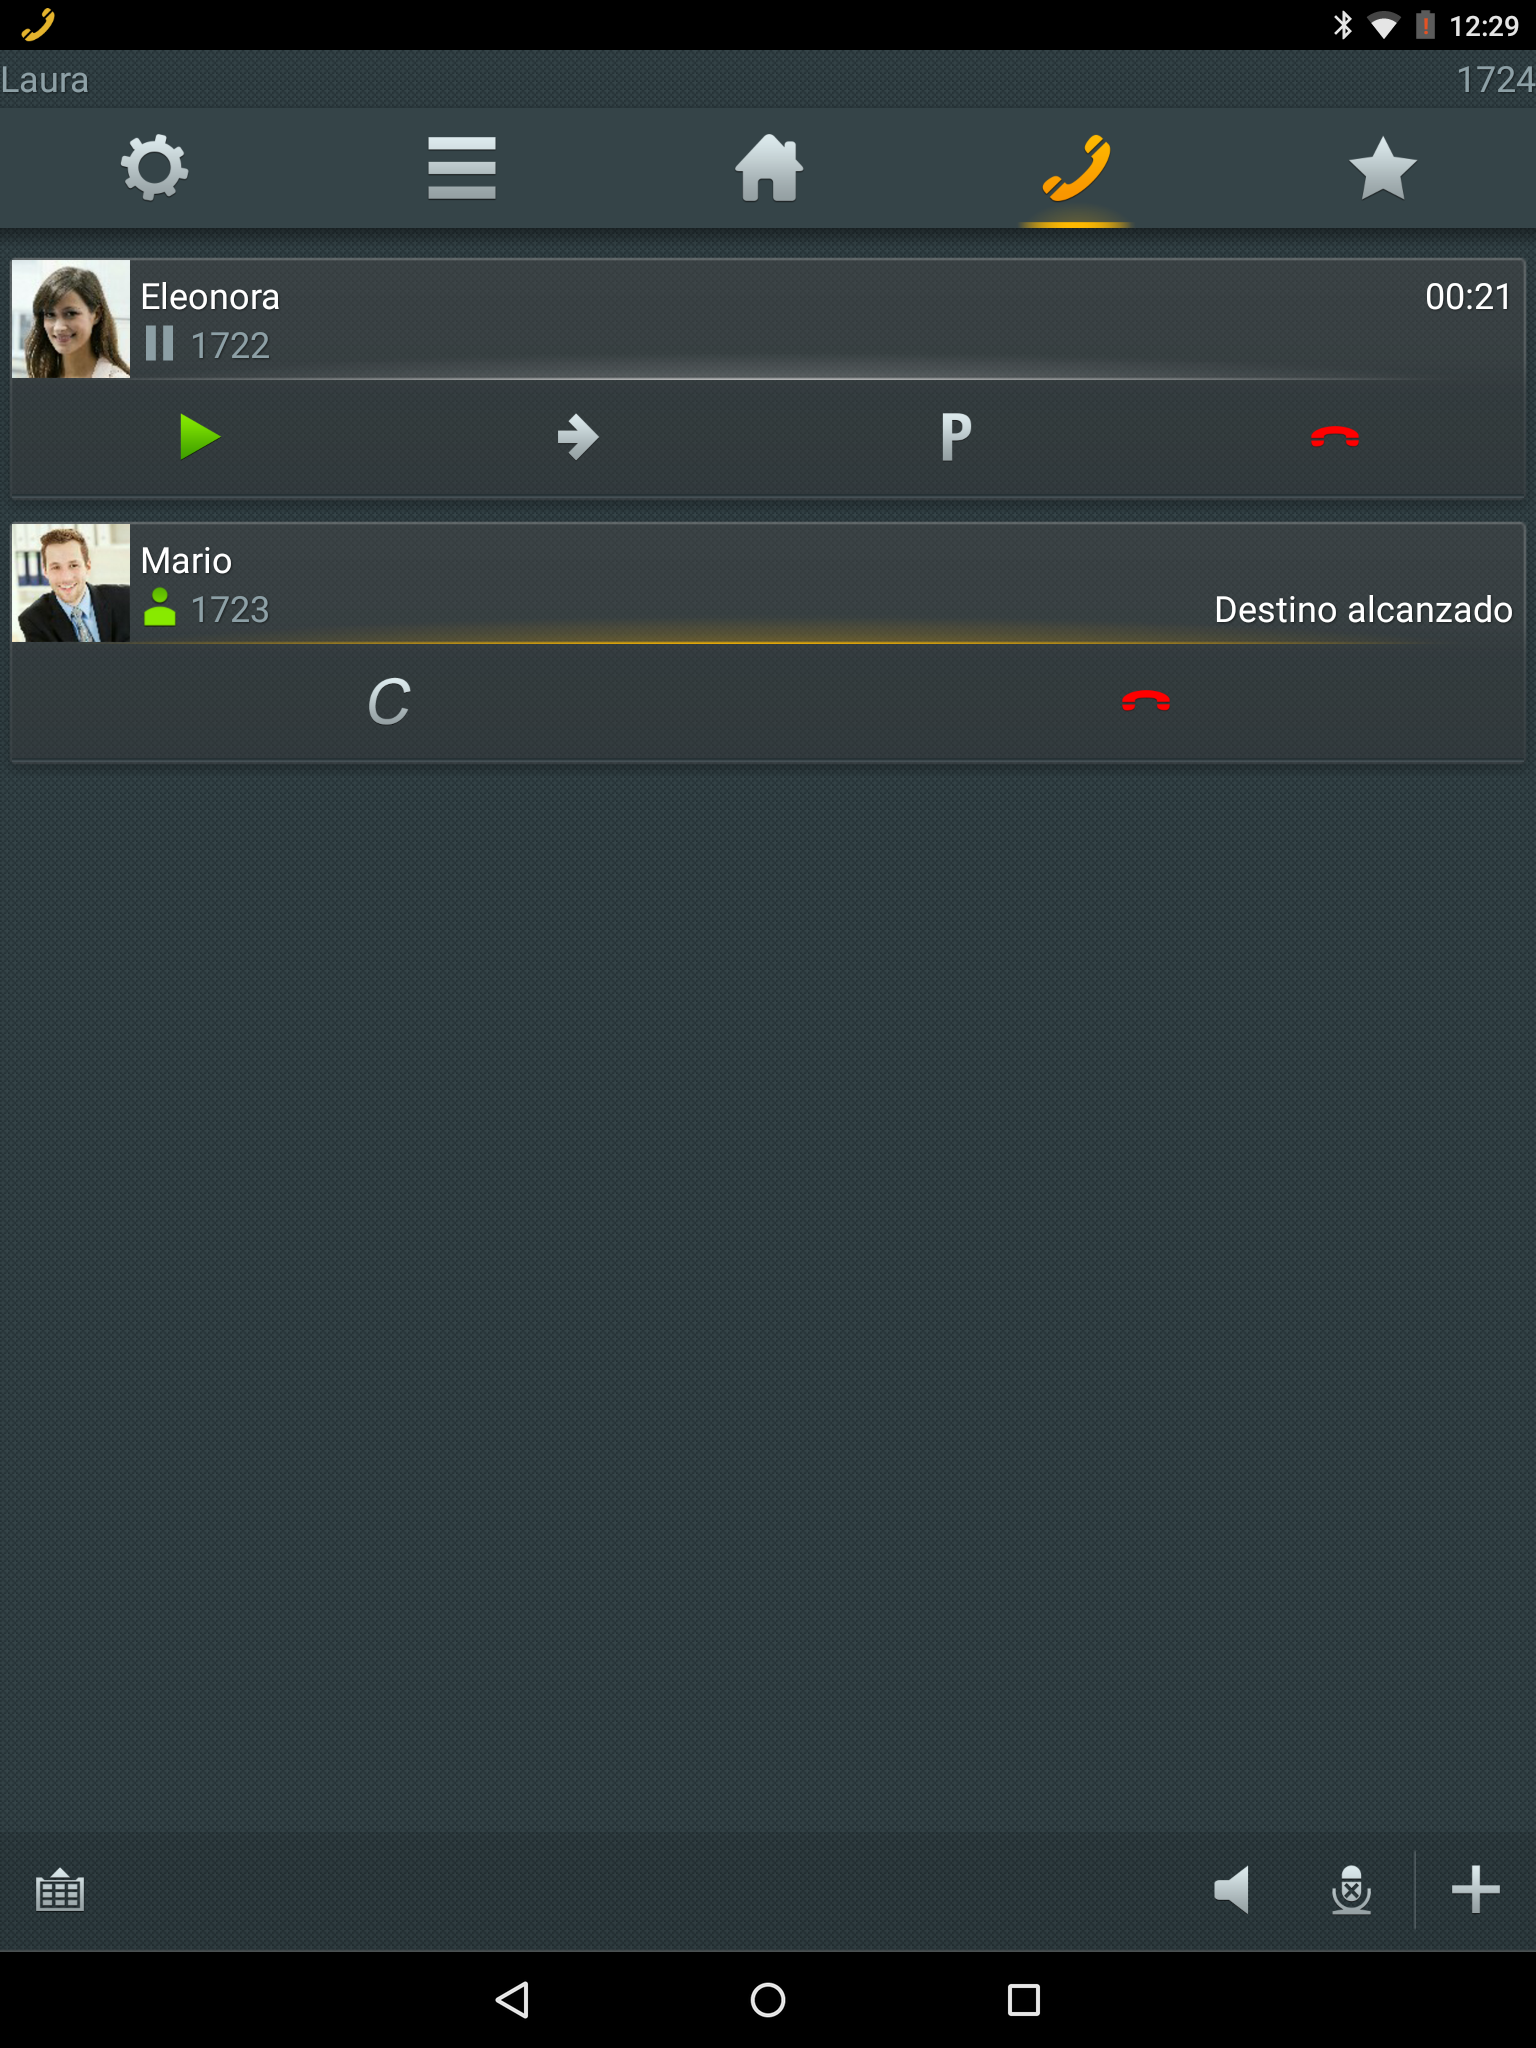Tap the Android recent apps square

(x=1024, y=2000)
